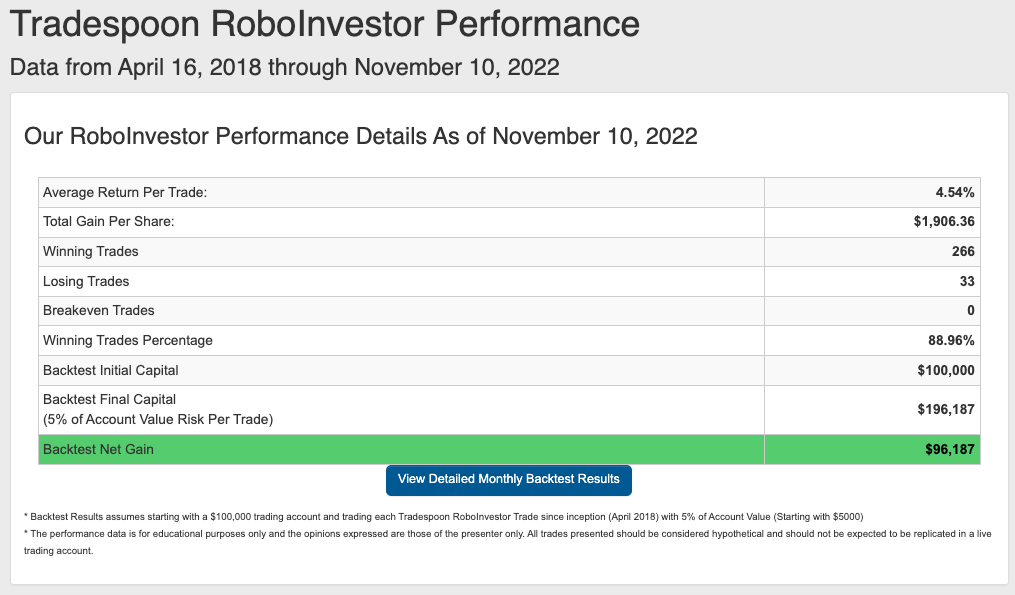Click the $100,000 initial capital value
The image size is (1015, 595).
(946, 370)
